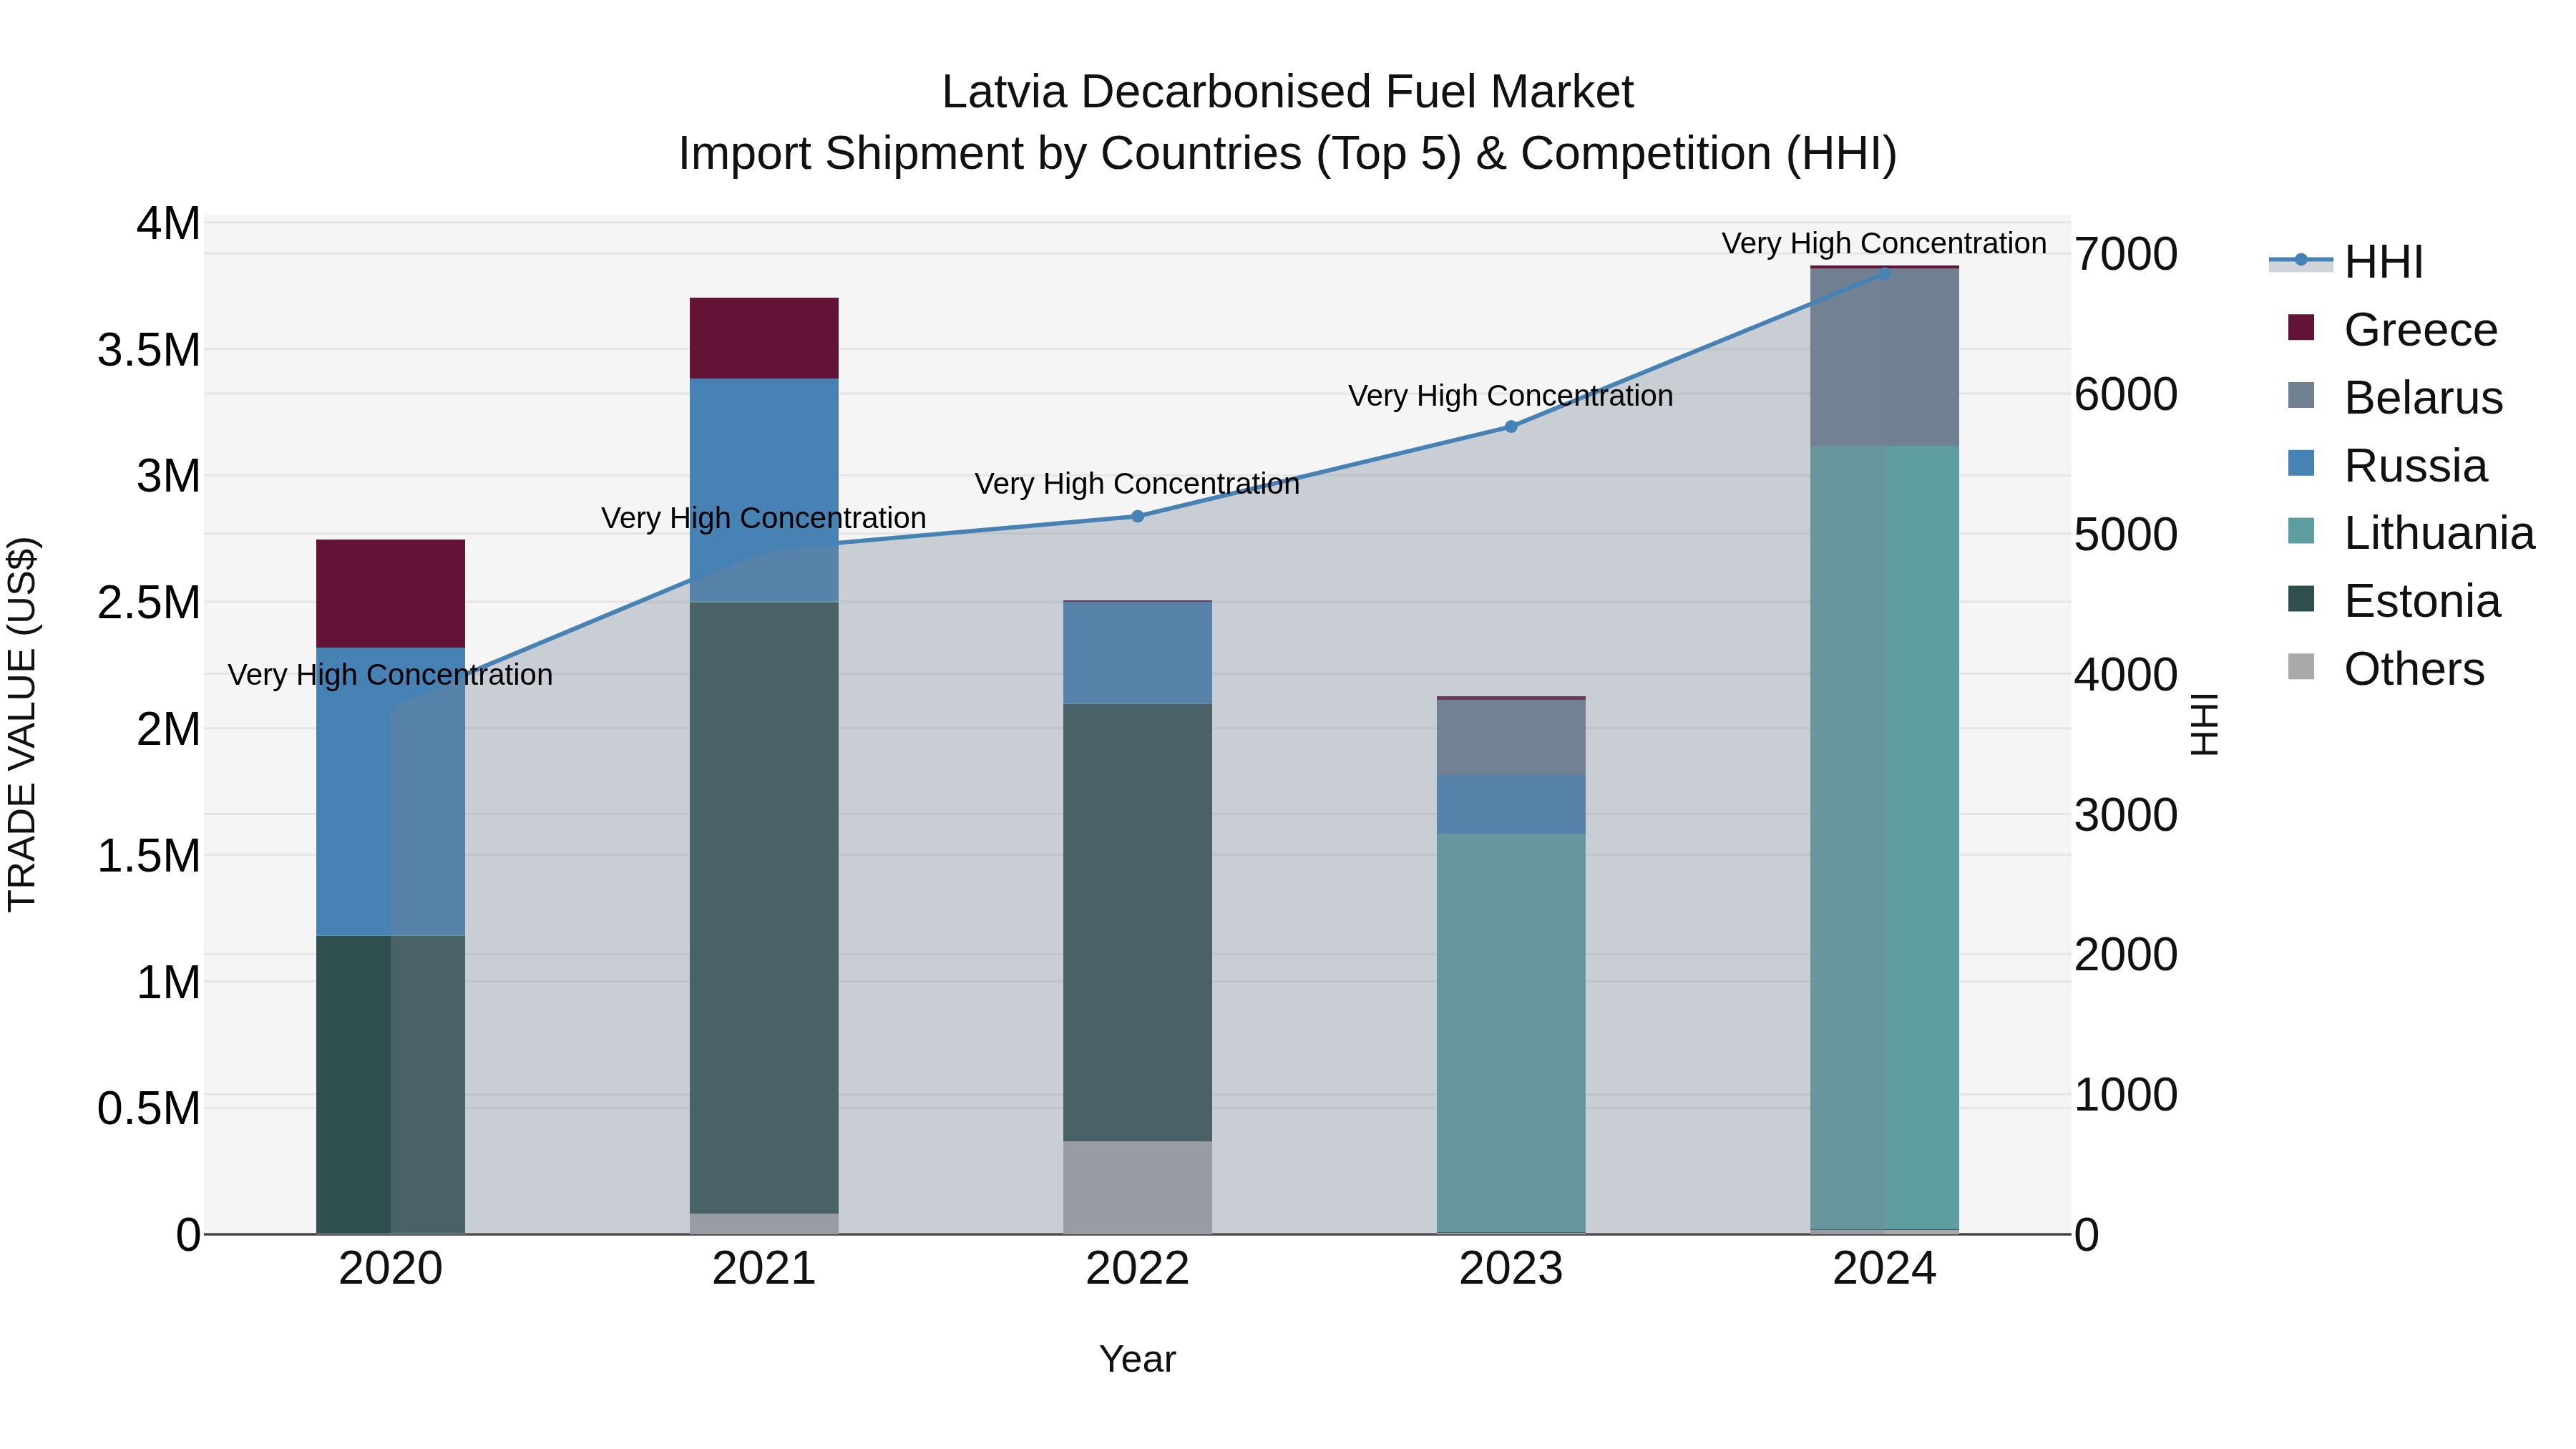Click the 'TRADE VALUE (US$)' axis title
This screenshot has height=1449, width=2576.
coord(22,724)
